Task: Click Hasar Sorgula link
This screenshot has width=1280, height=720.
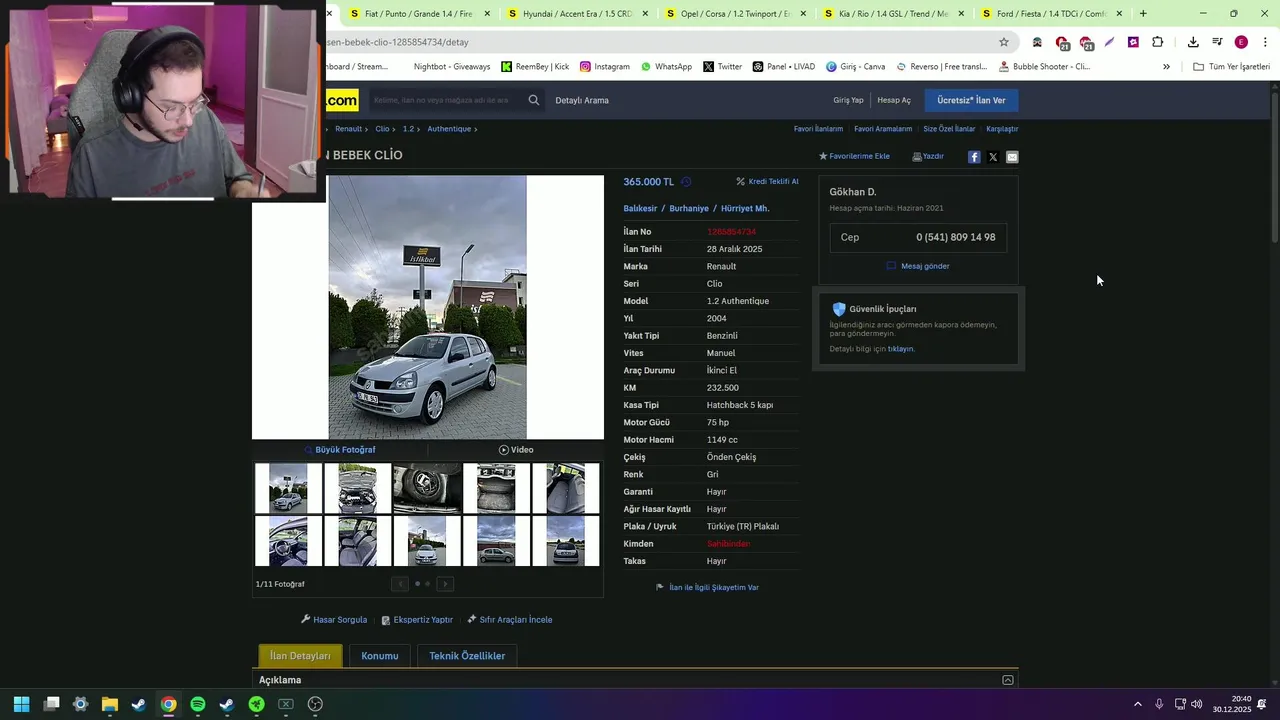Action: click(334, 620)
